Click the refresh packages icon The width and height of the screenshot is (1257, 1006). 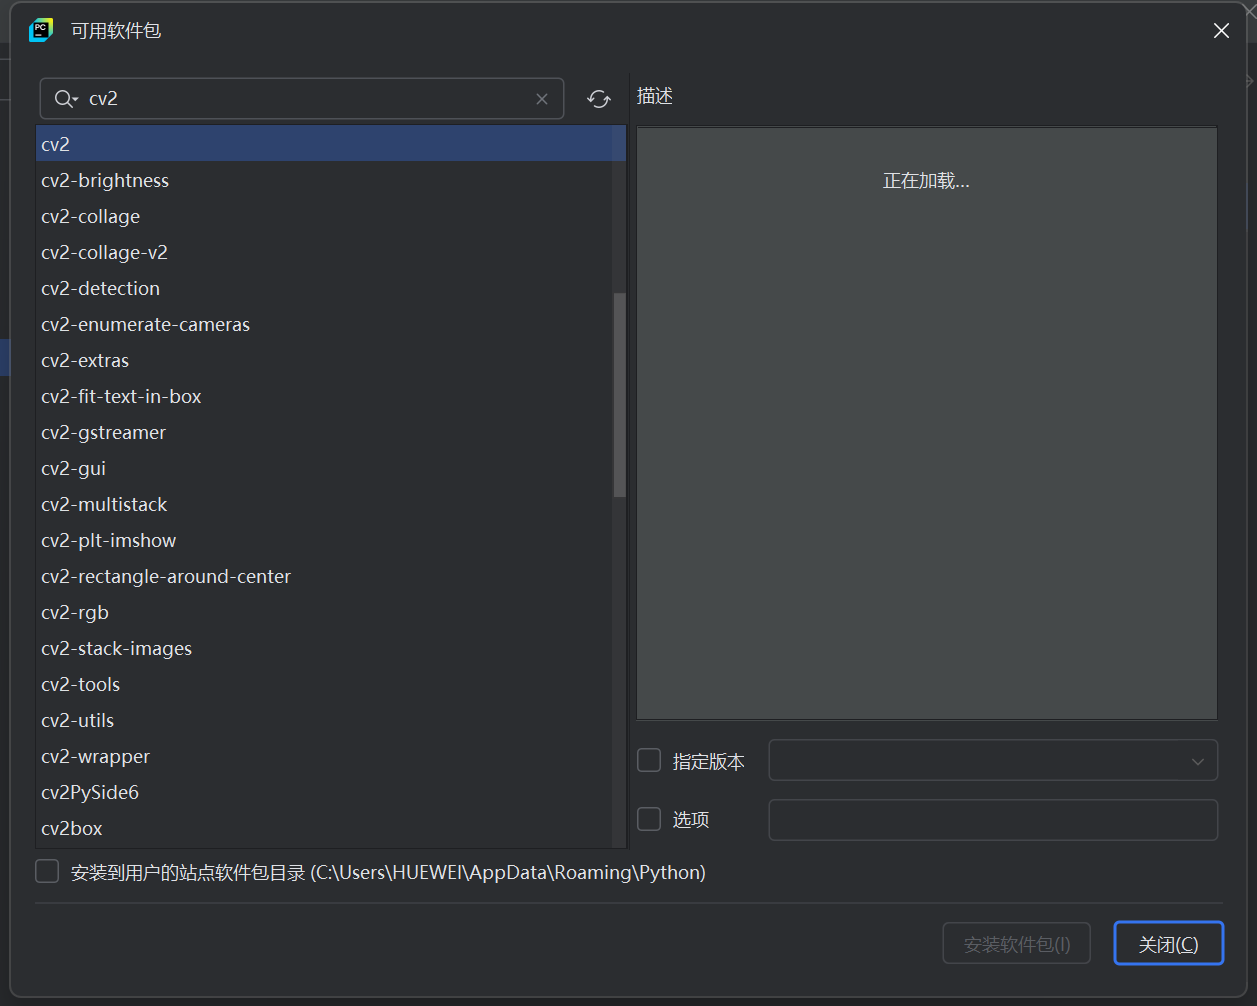tap(598, 98)
